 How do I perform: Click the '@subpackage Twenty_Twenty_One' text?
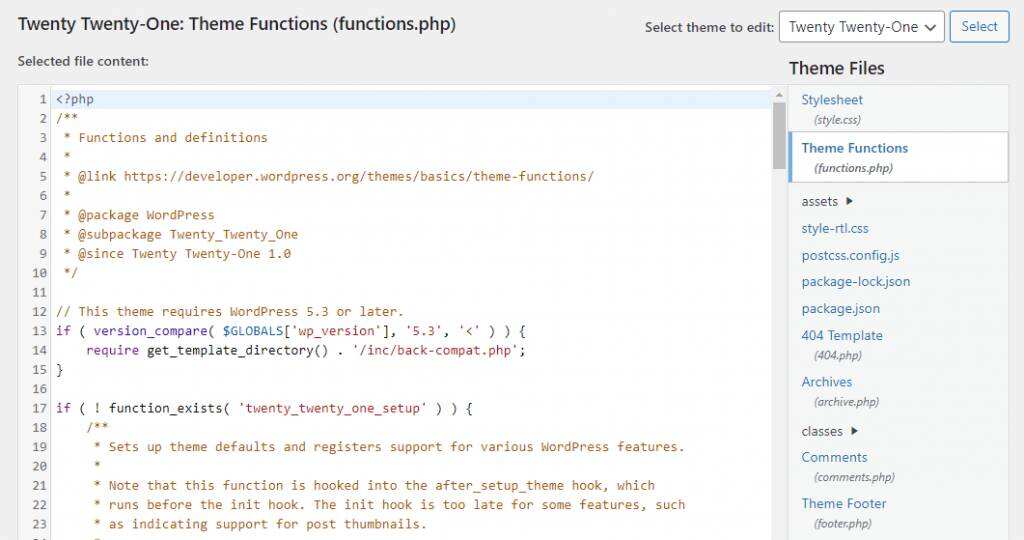[188, 234]
